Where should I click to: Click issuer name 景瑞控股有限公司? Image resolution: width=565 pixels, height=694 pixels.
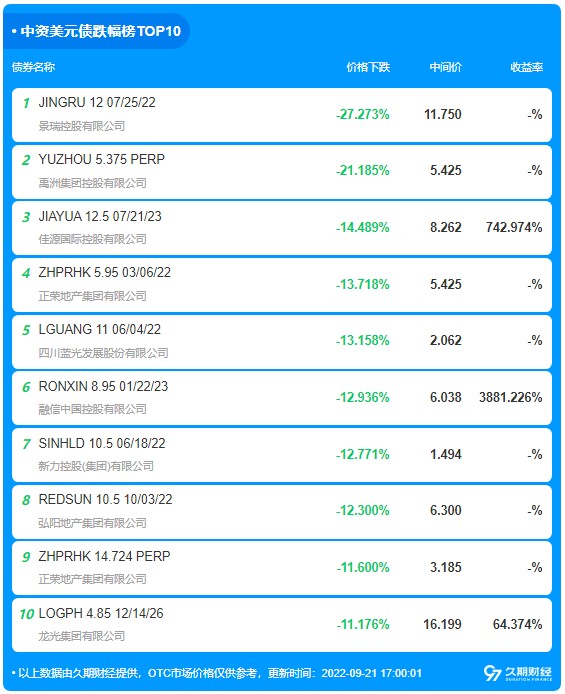coord(82,126)
